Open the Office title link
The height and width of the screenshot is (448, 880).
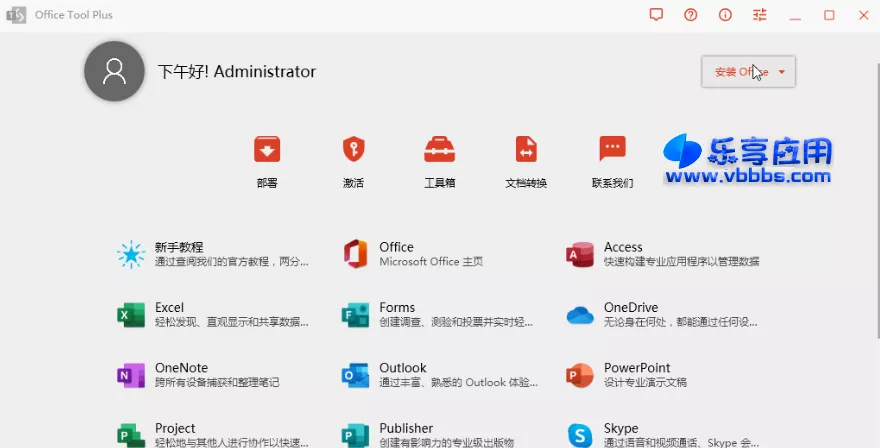pyautogui.click(x=396, y=247)
